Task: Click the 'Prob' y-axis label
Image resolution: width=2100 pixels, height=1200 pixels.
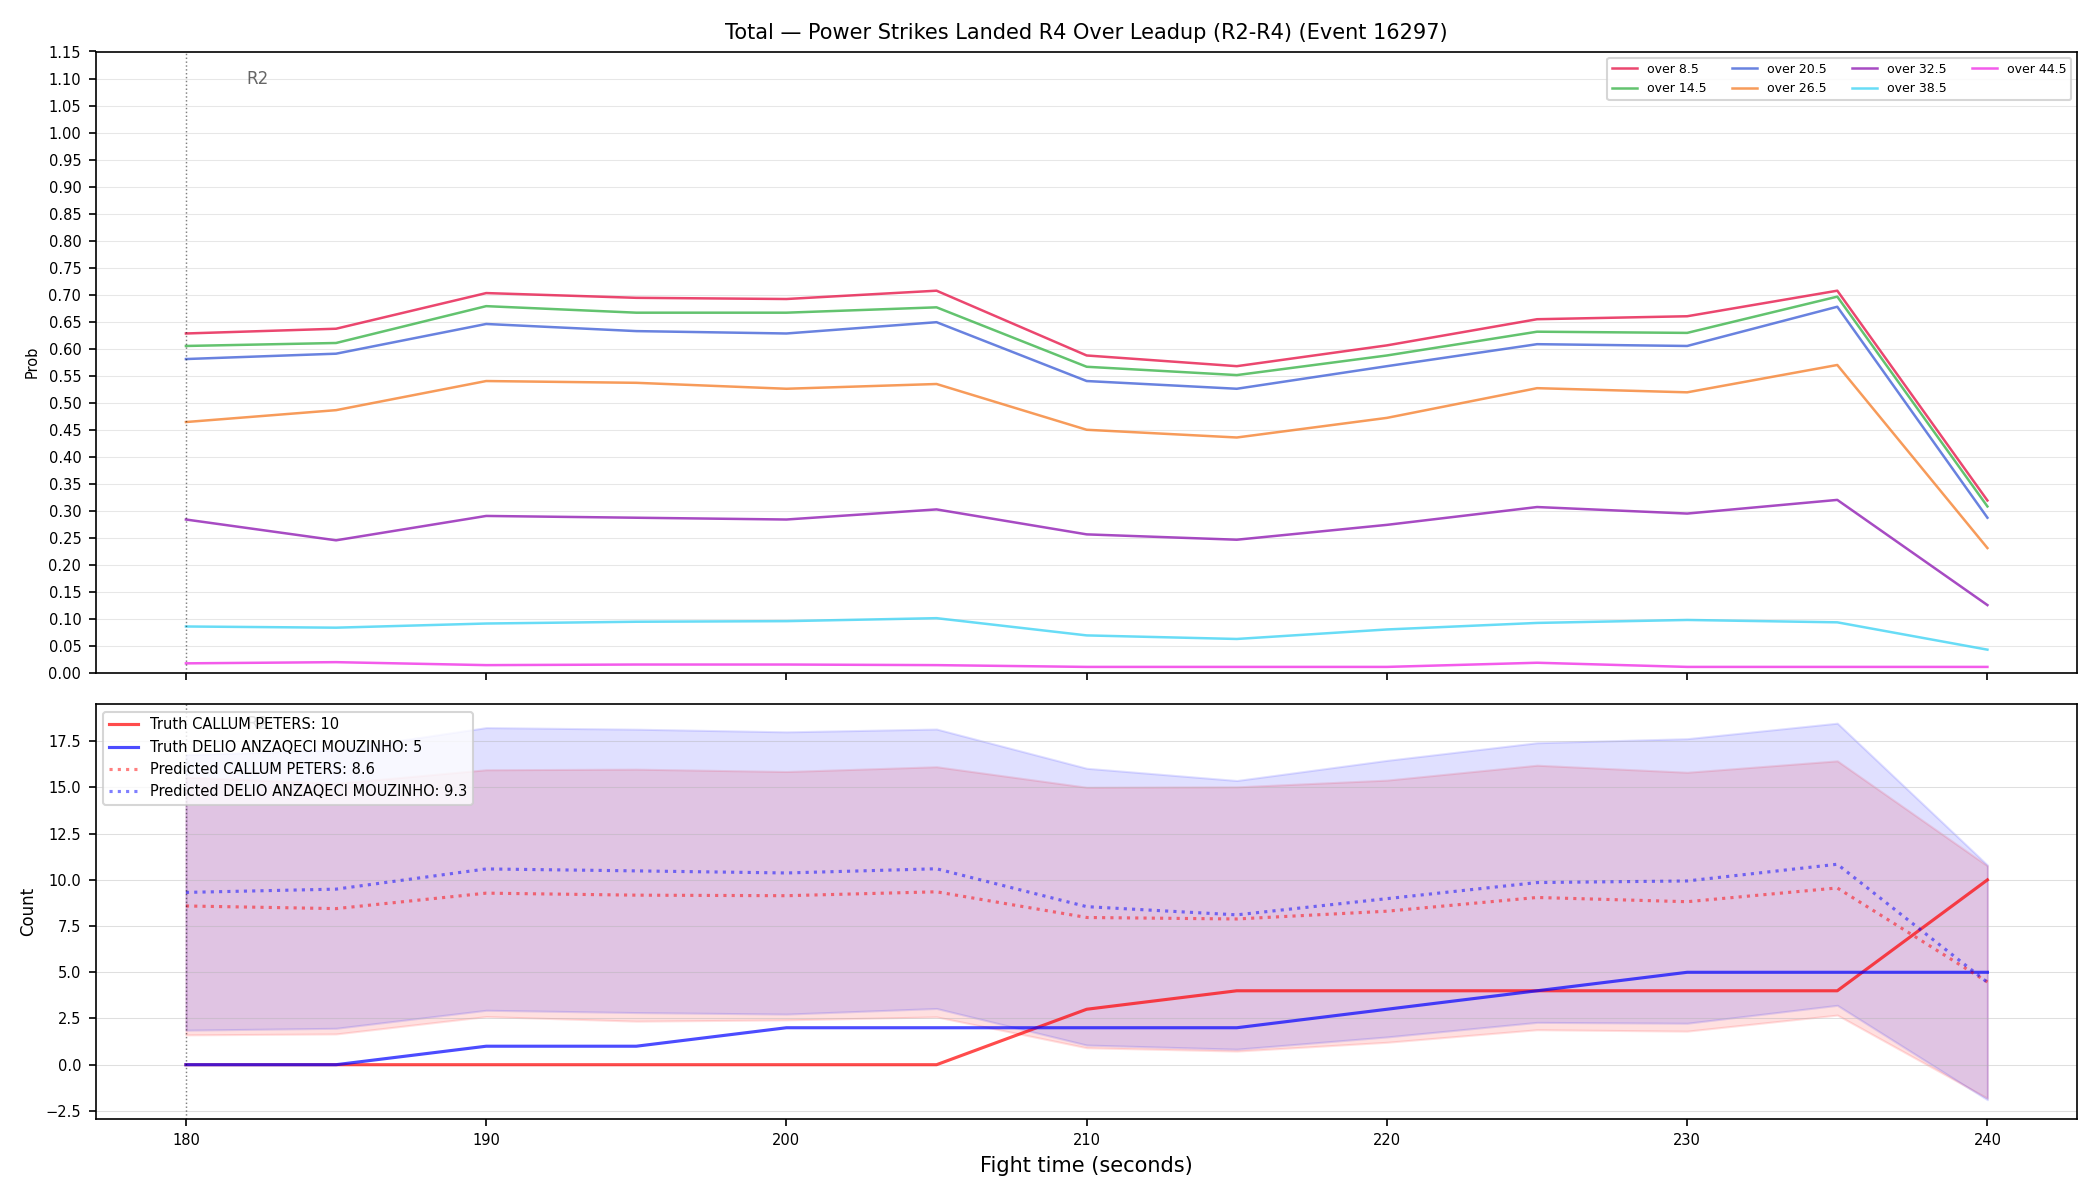Action: coord(31,363)
